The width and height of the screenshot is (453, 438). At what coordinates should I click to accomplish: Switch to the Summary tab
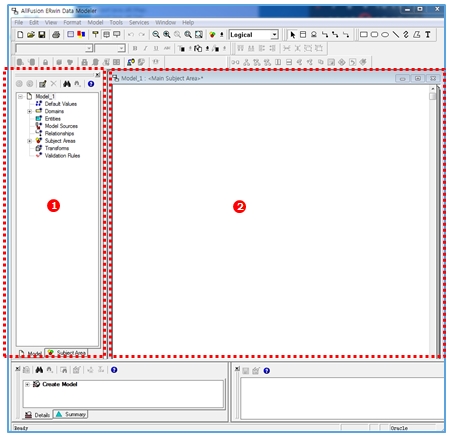click(71, 414)
